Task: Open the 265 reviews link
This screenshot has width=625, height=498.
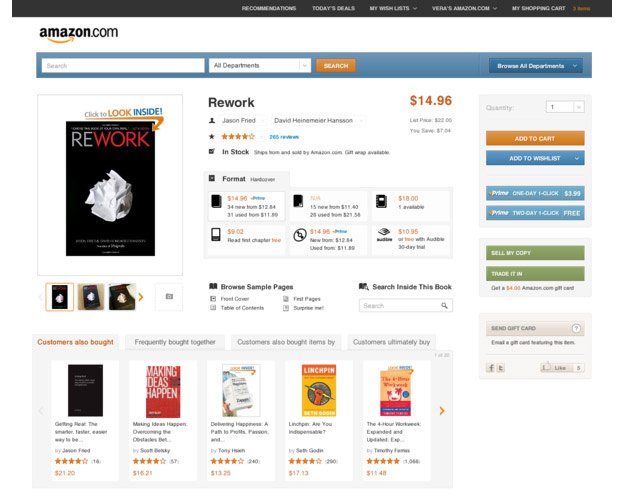Action: click(x=284, y=137)
